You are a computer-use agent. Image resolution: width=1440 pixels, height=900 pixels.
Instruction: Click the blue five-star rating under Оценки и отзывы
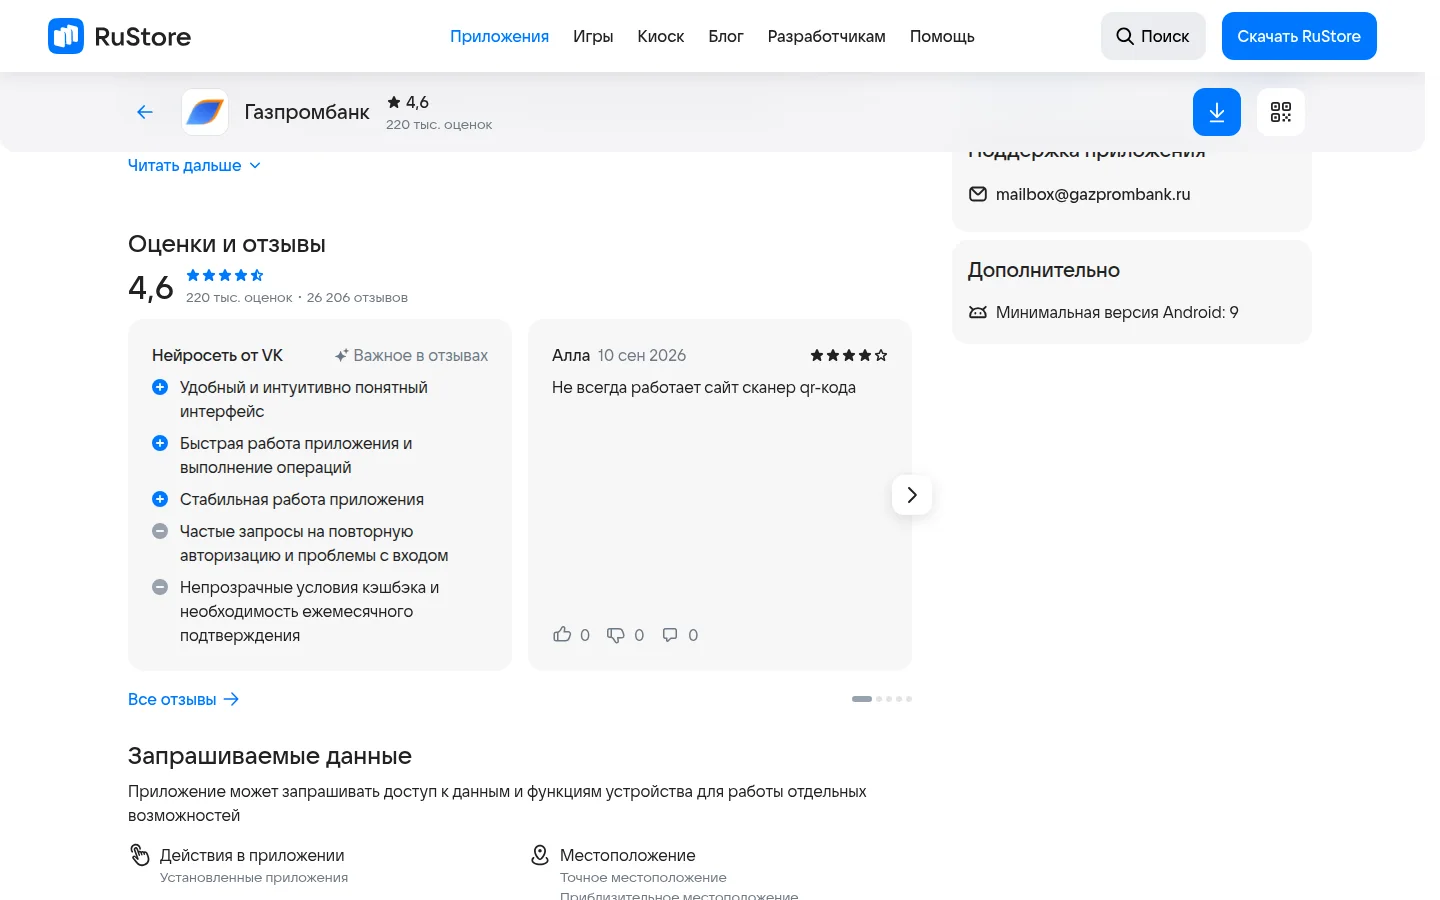225,275
